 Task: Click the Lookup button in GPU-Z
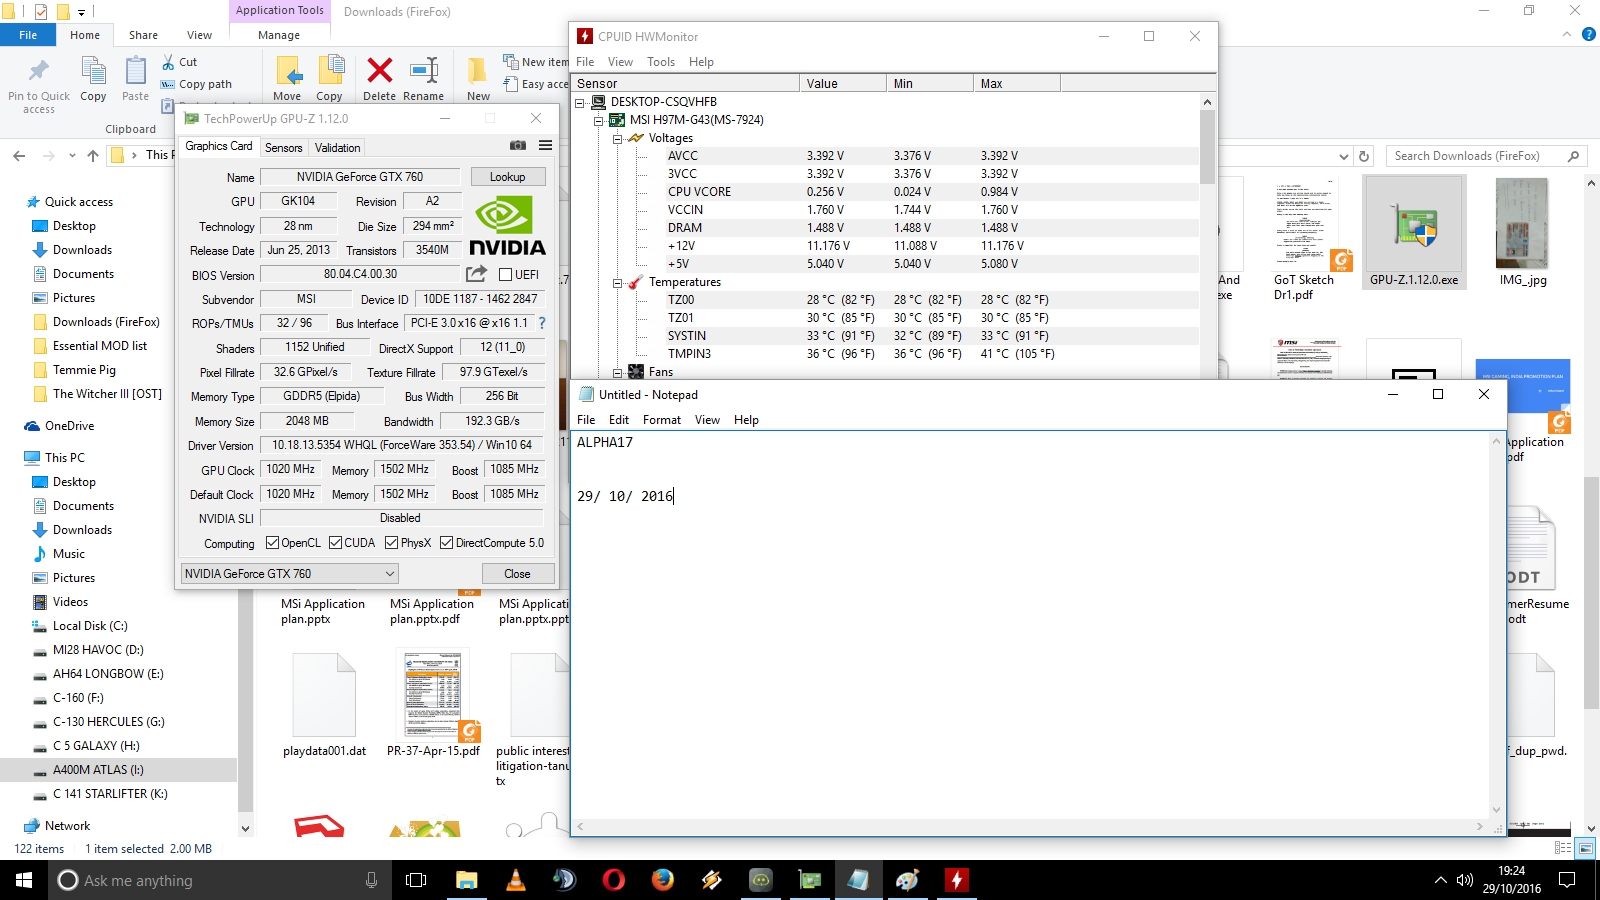507,177
